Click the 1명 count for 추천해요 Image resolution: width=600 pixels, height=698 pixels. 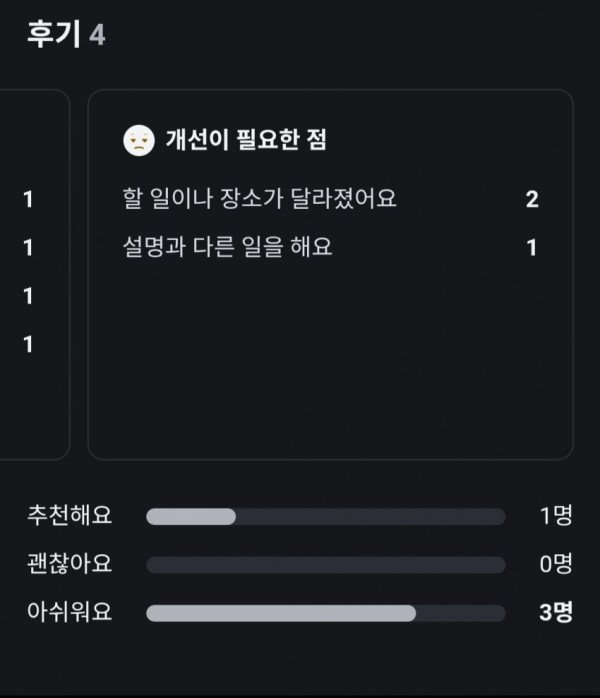[556, 516]
